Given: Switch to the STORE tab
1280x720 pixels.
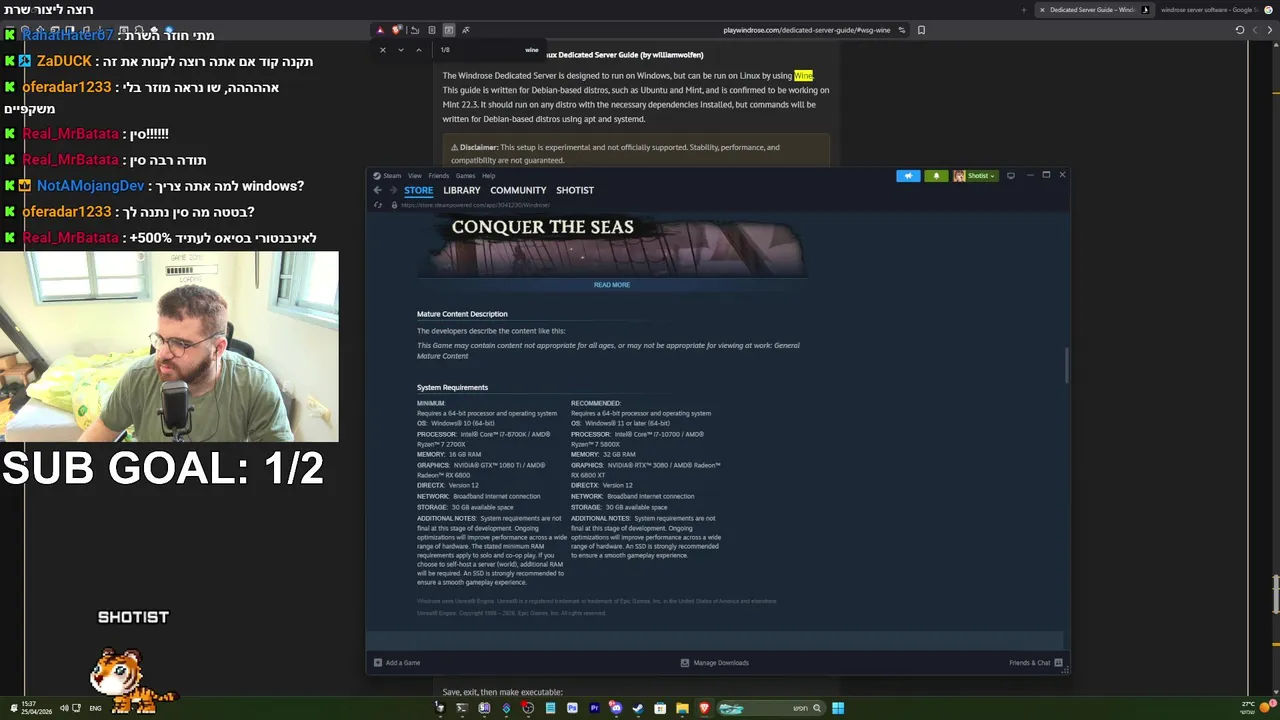Looking at the screenshot, I should (418, 190).
